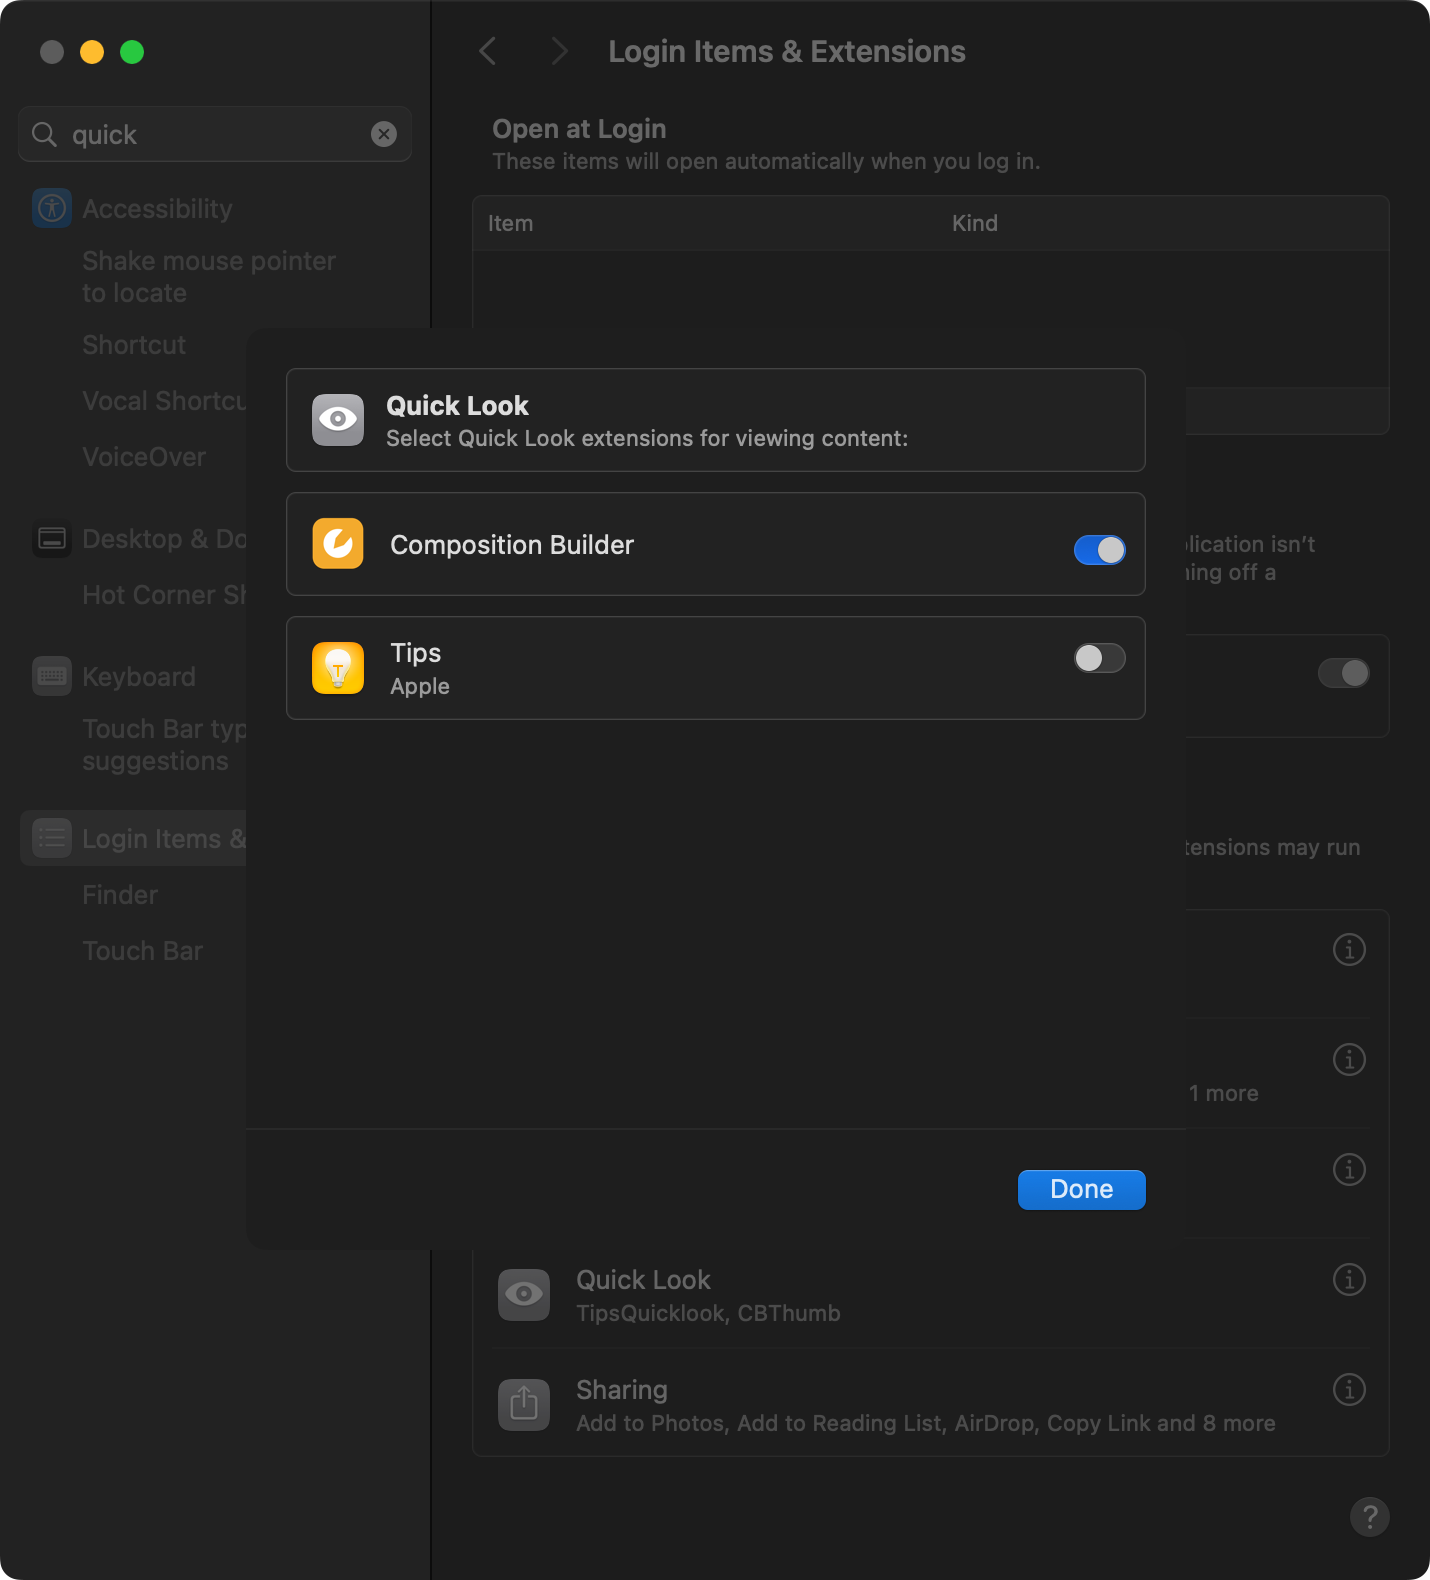Click "Select Quick Look extensions for viewing content:" text

tap(647, 438)
